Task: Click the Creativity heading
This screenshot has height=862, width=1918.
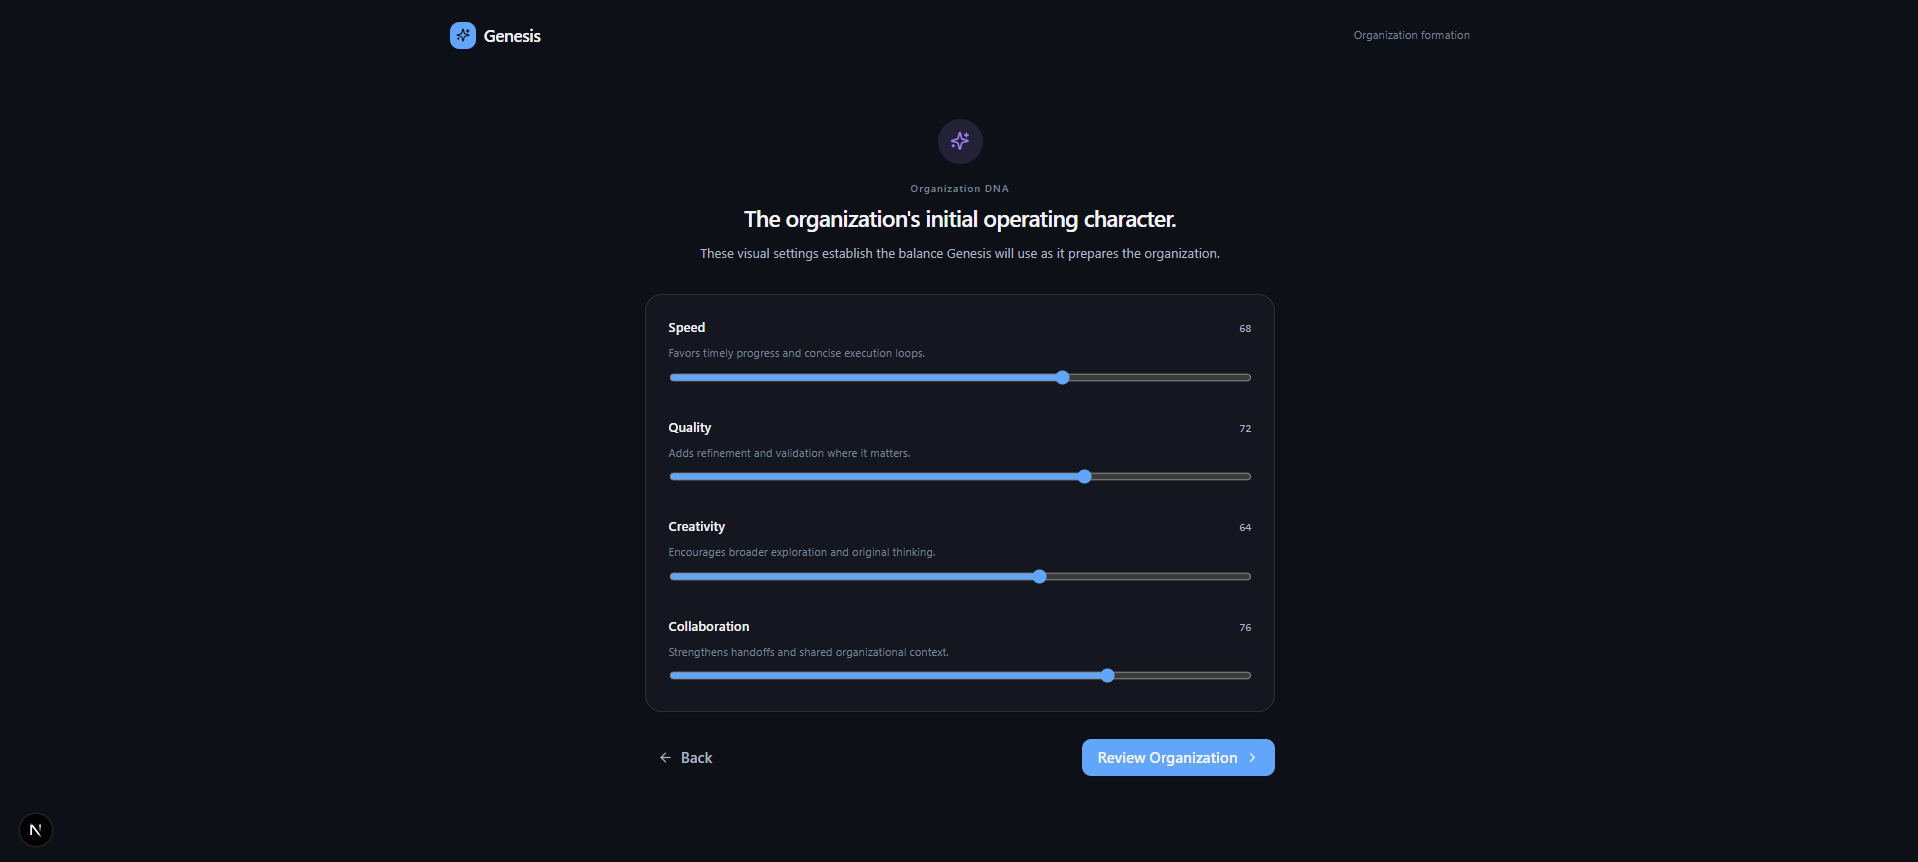Action: [x=697, y=526]
